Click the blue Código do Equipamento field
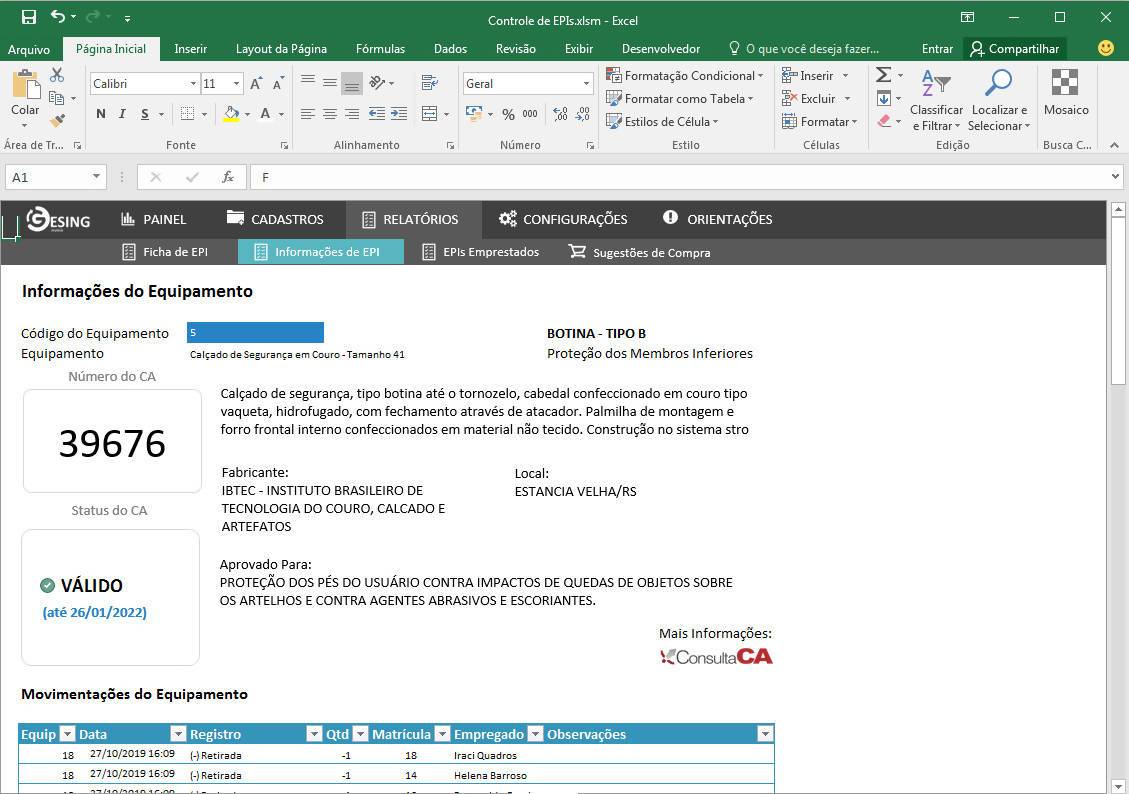Screen dimensions: 1129x794 click(255, 333)
